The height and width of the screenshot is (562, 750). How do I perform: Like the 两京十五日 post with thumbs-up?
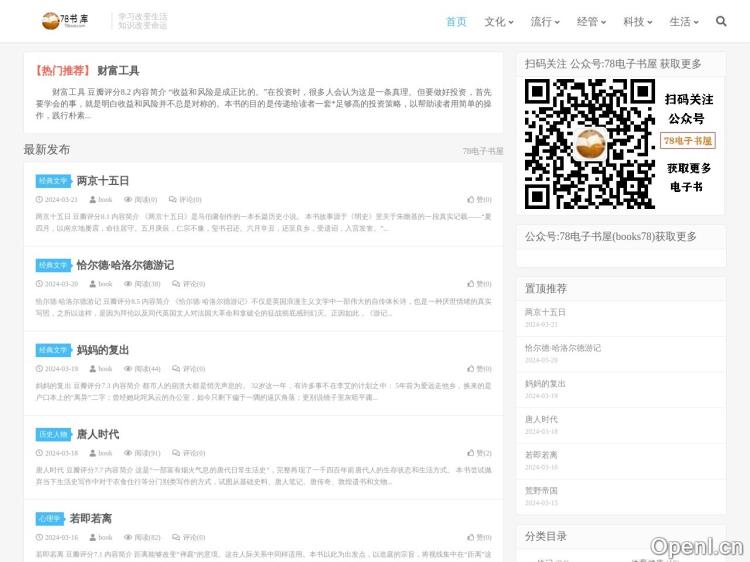[x=472, y=199]
